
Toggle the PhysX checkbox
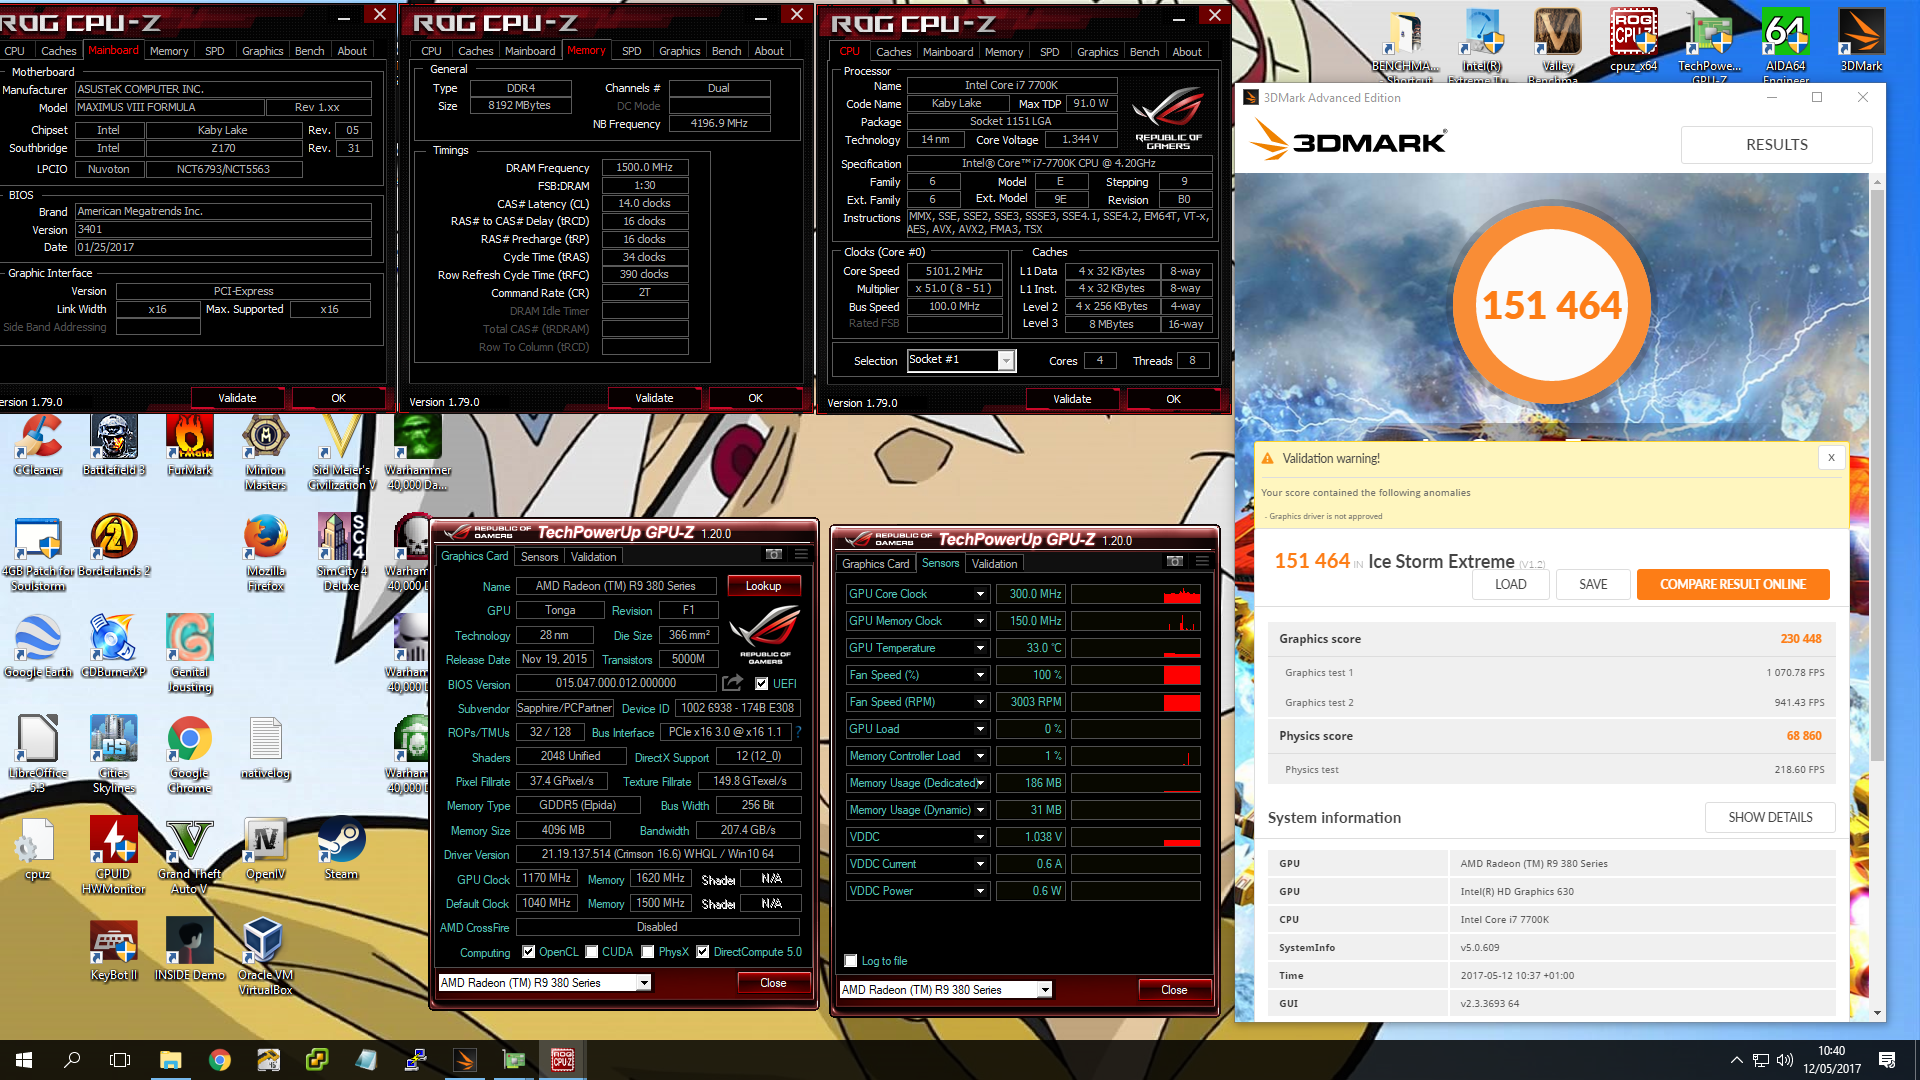(x=648, y=952)
